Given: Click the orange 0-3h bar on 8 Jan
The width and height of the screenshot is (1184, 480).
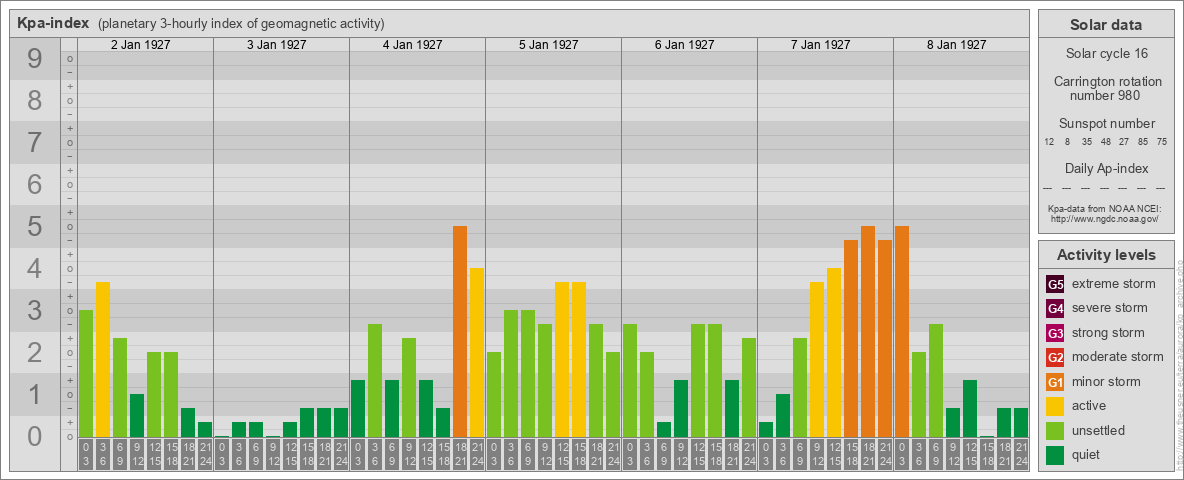Looking at the screenshot, I should pyautogui.click(x=902, y=331).
